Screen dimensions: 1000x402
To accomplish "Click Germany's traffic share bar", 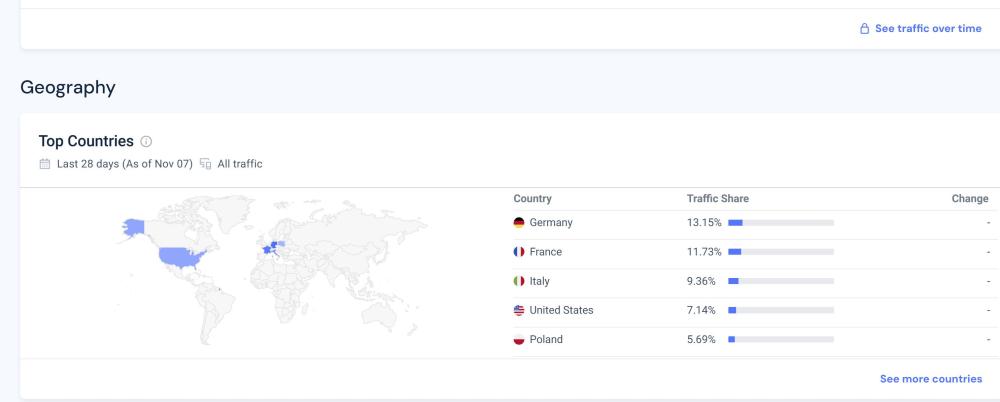I will [x=781, y=223].
